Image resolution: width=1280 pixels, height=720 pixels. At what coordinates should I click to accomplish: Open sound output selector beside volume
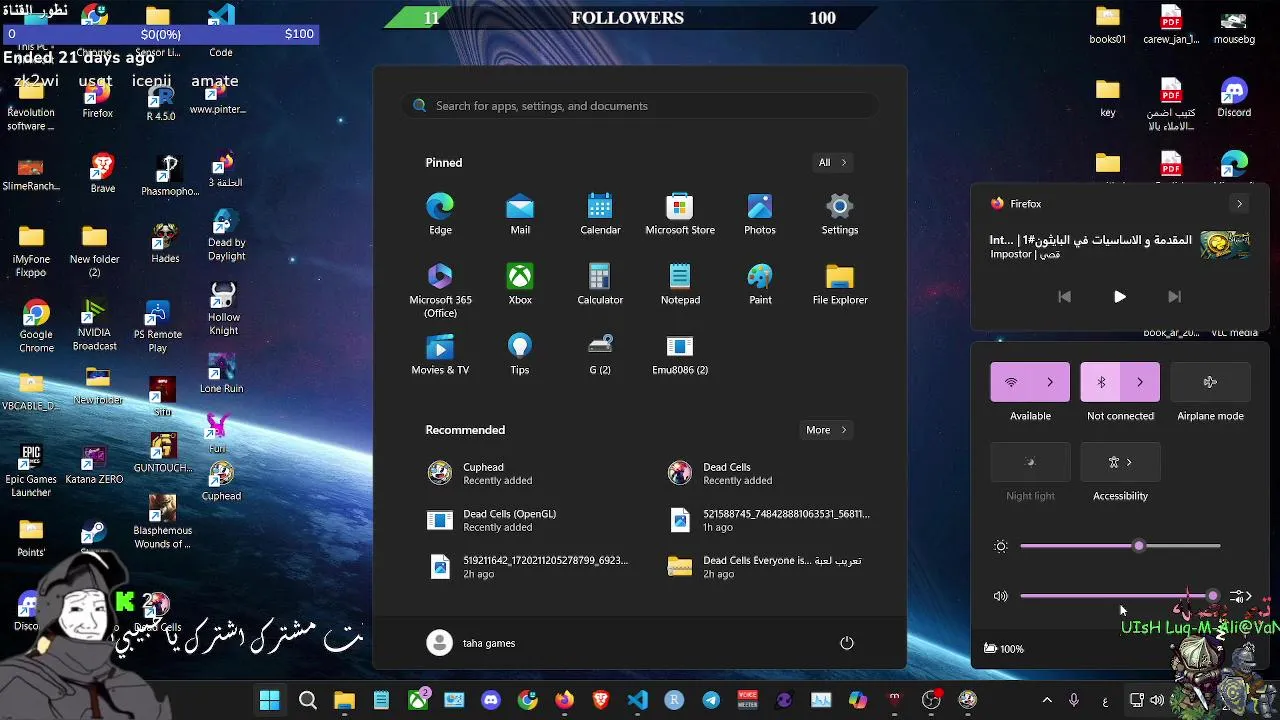(1240, 596)
